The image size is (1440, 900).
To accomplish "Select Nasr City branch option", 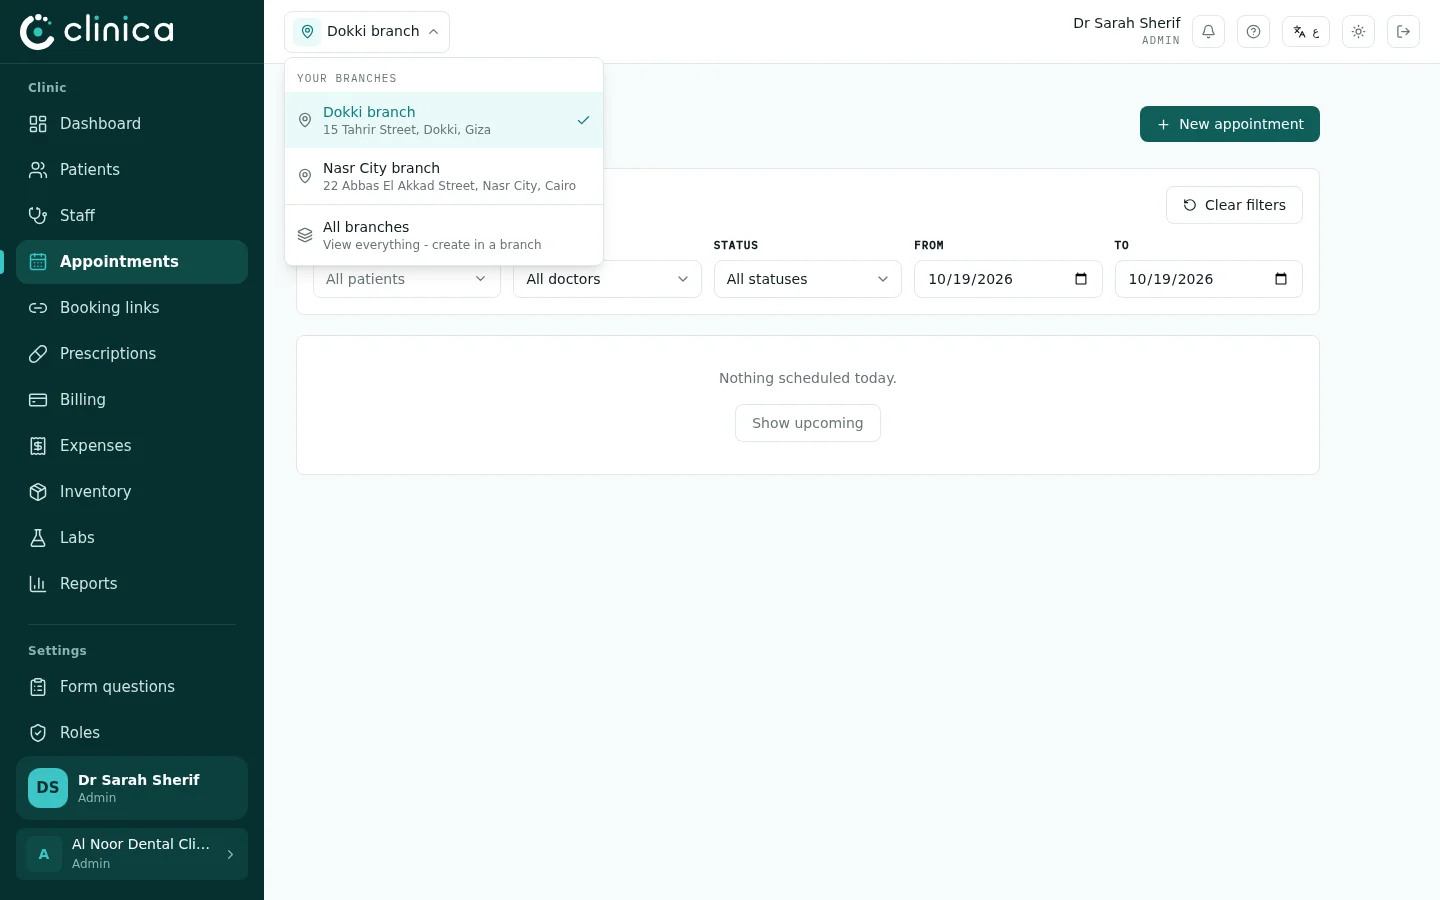I will coord(444,176).
